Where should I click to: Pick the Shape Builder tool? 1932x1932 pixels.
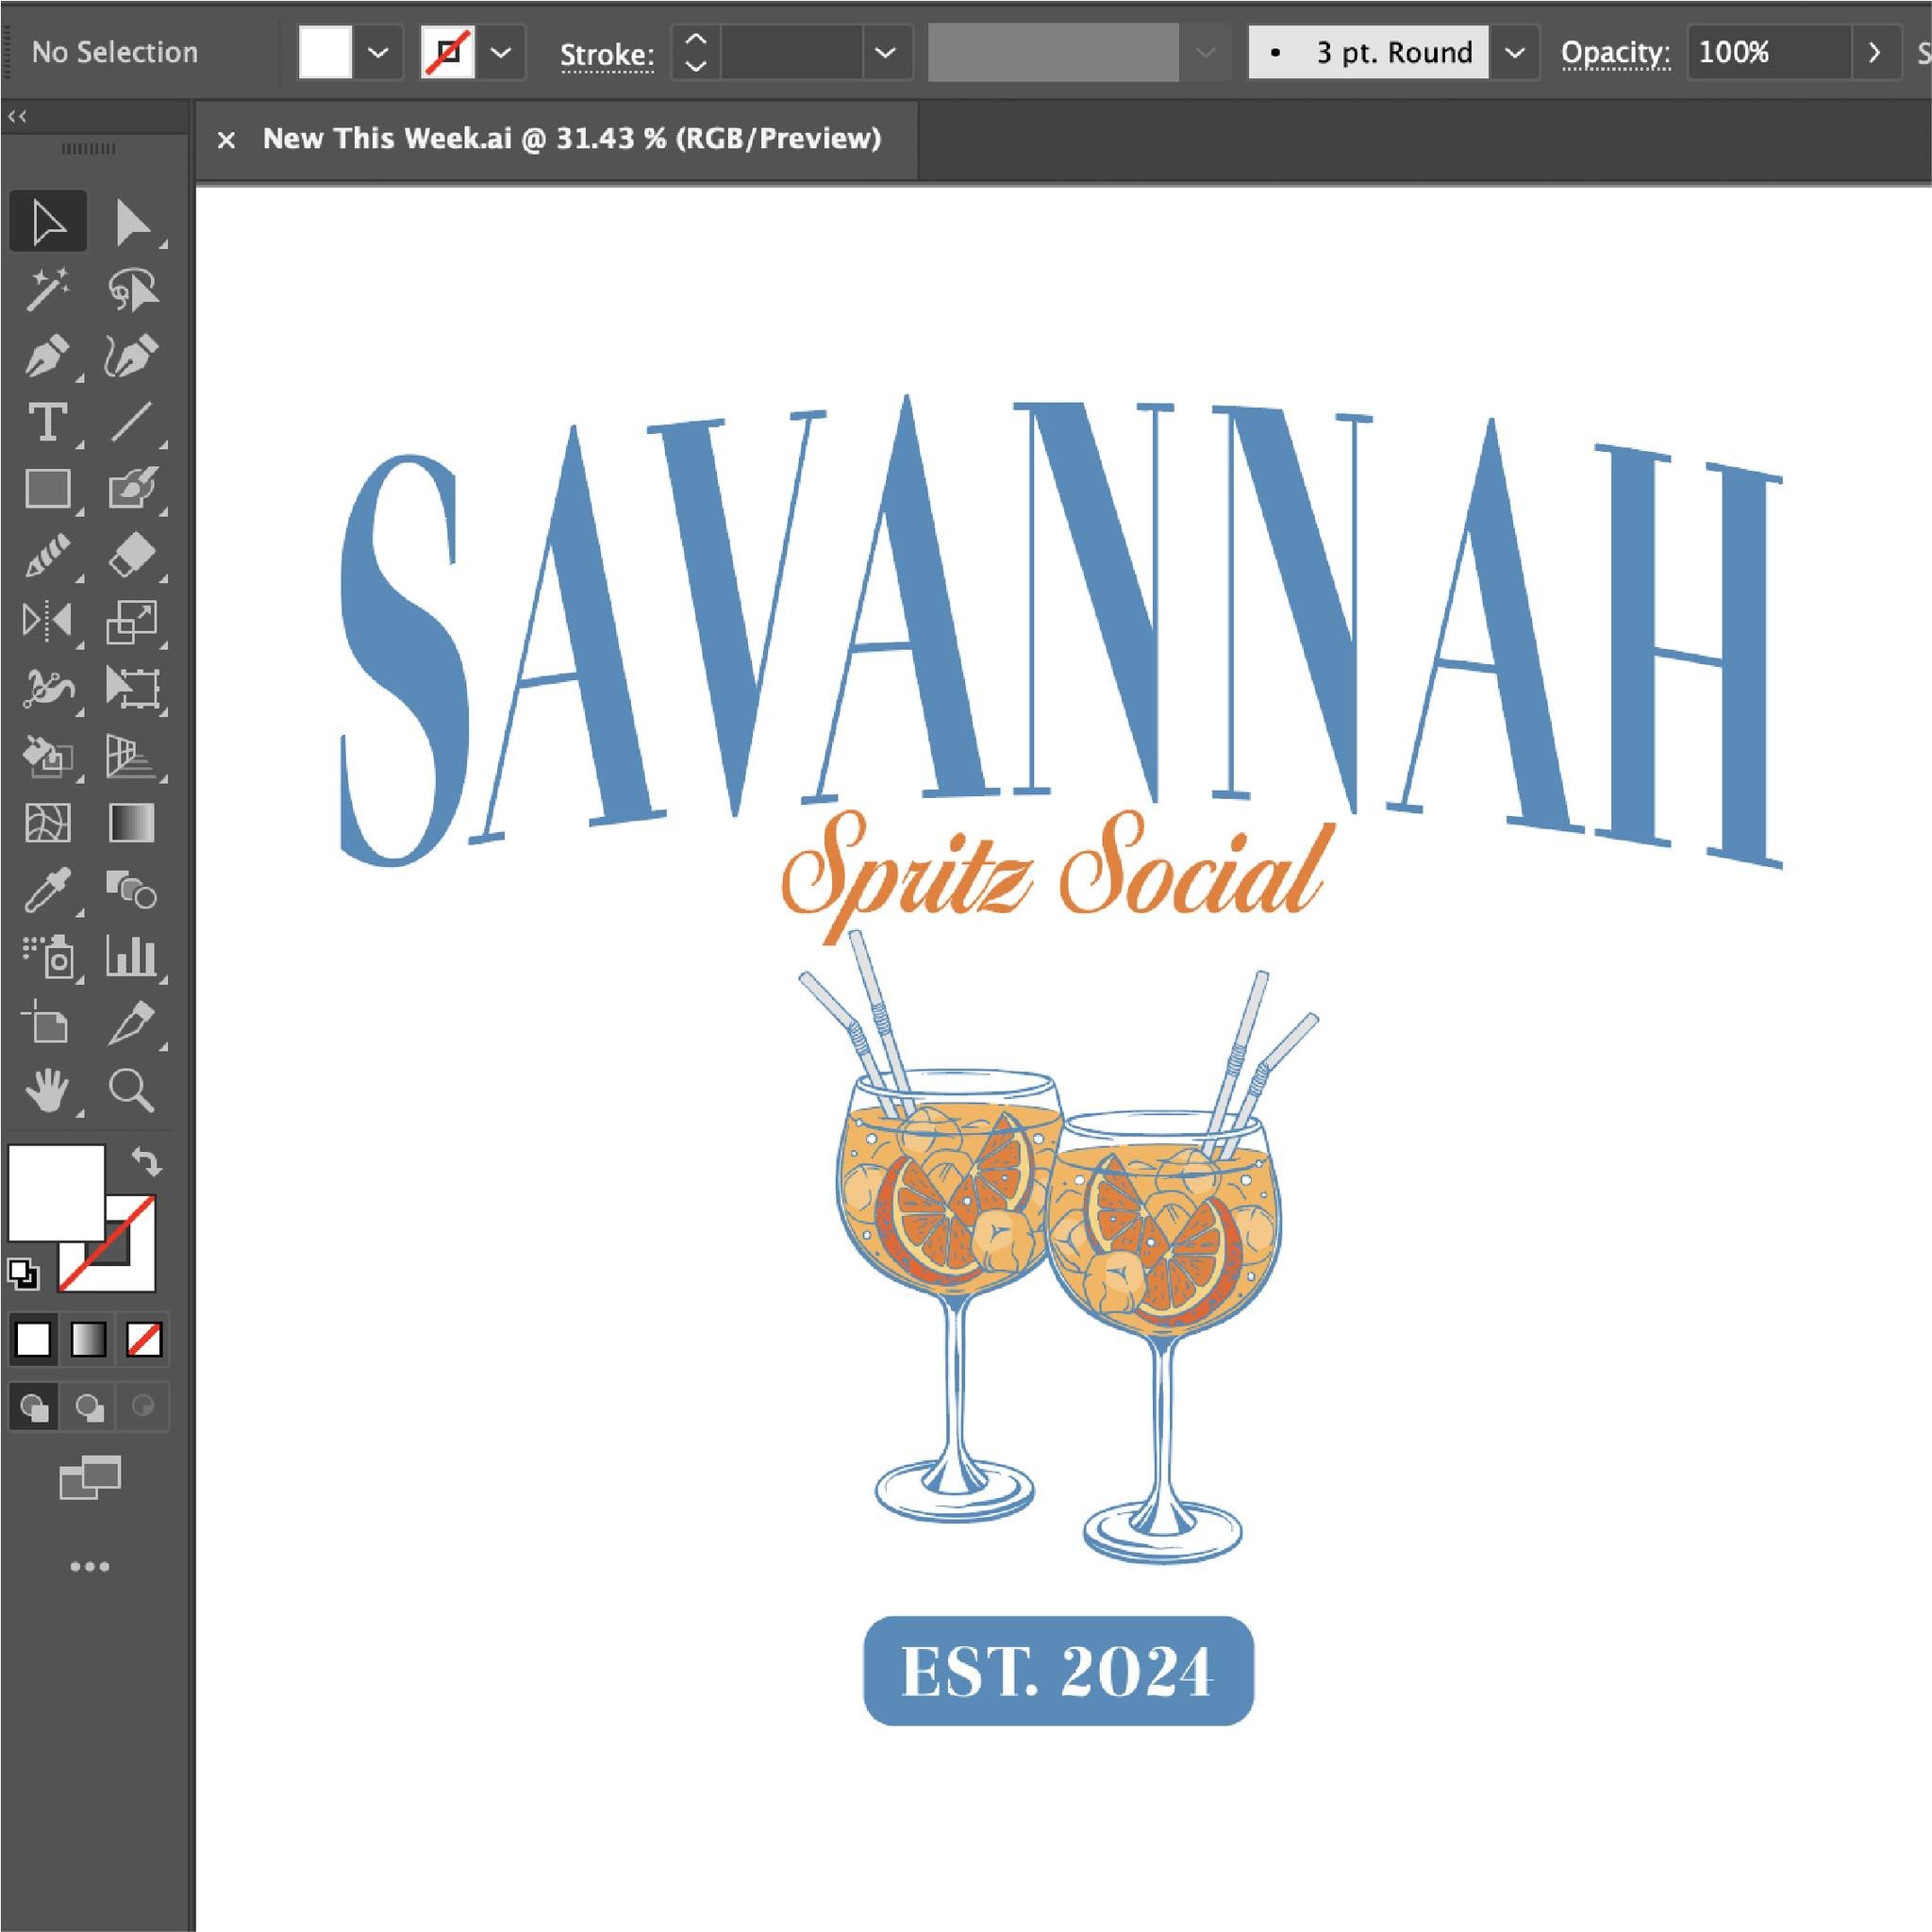(x=47, y=757)
